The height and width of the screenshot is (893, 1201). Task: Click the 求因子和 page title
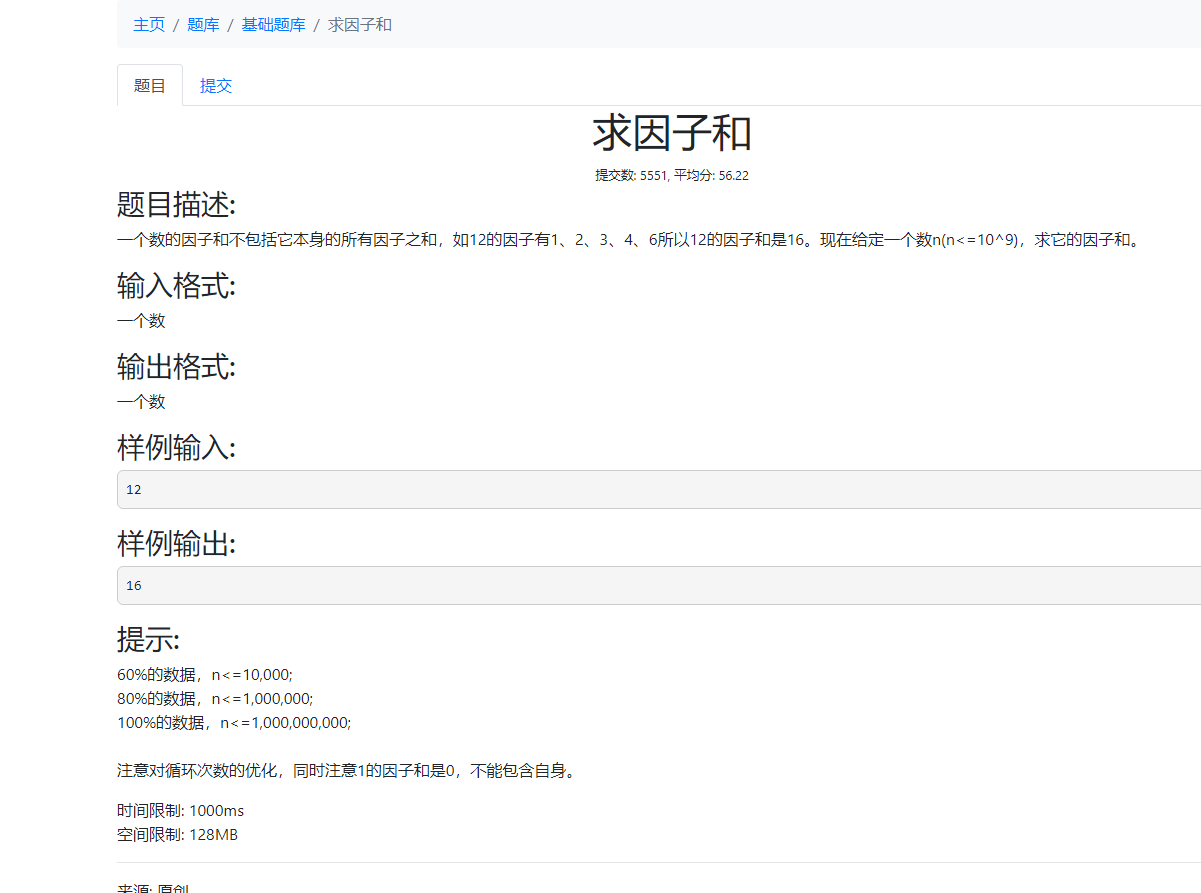tap(672, 133)
